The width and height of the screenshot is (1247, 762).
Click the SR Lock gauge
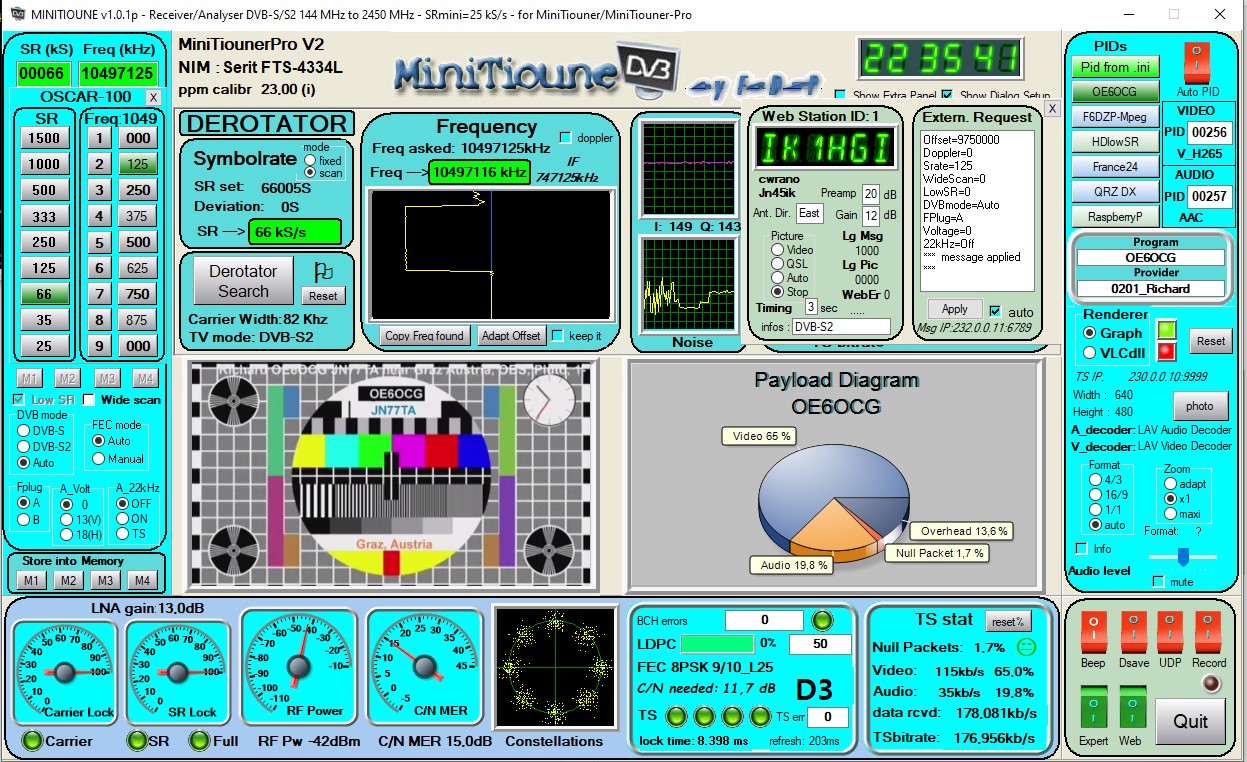(x=178, y=672)
